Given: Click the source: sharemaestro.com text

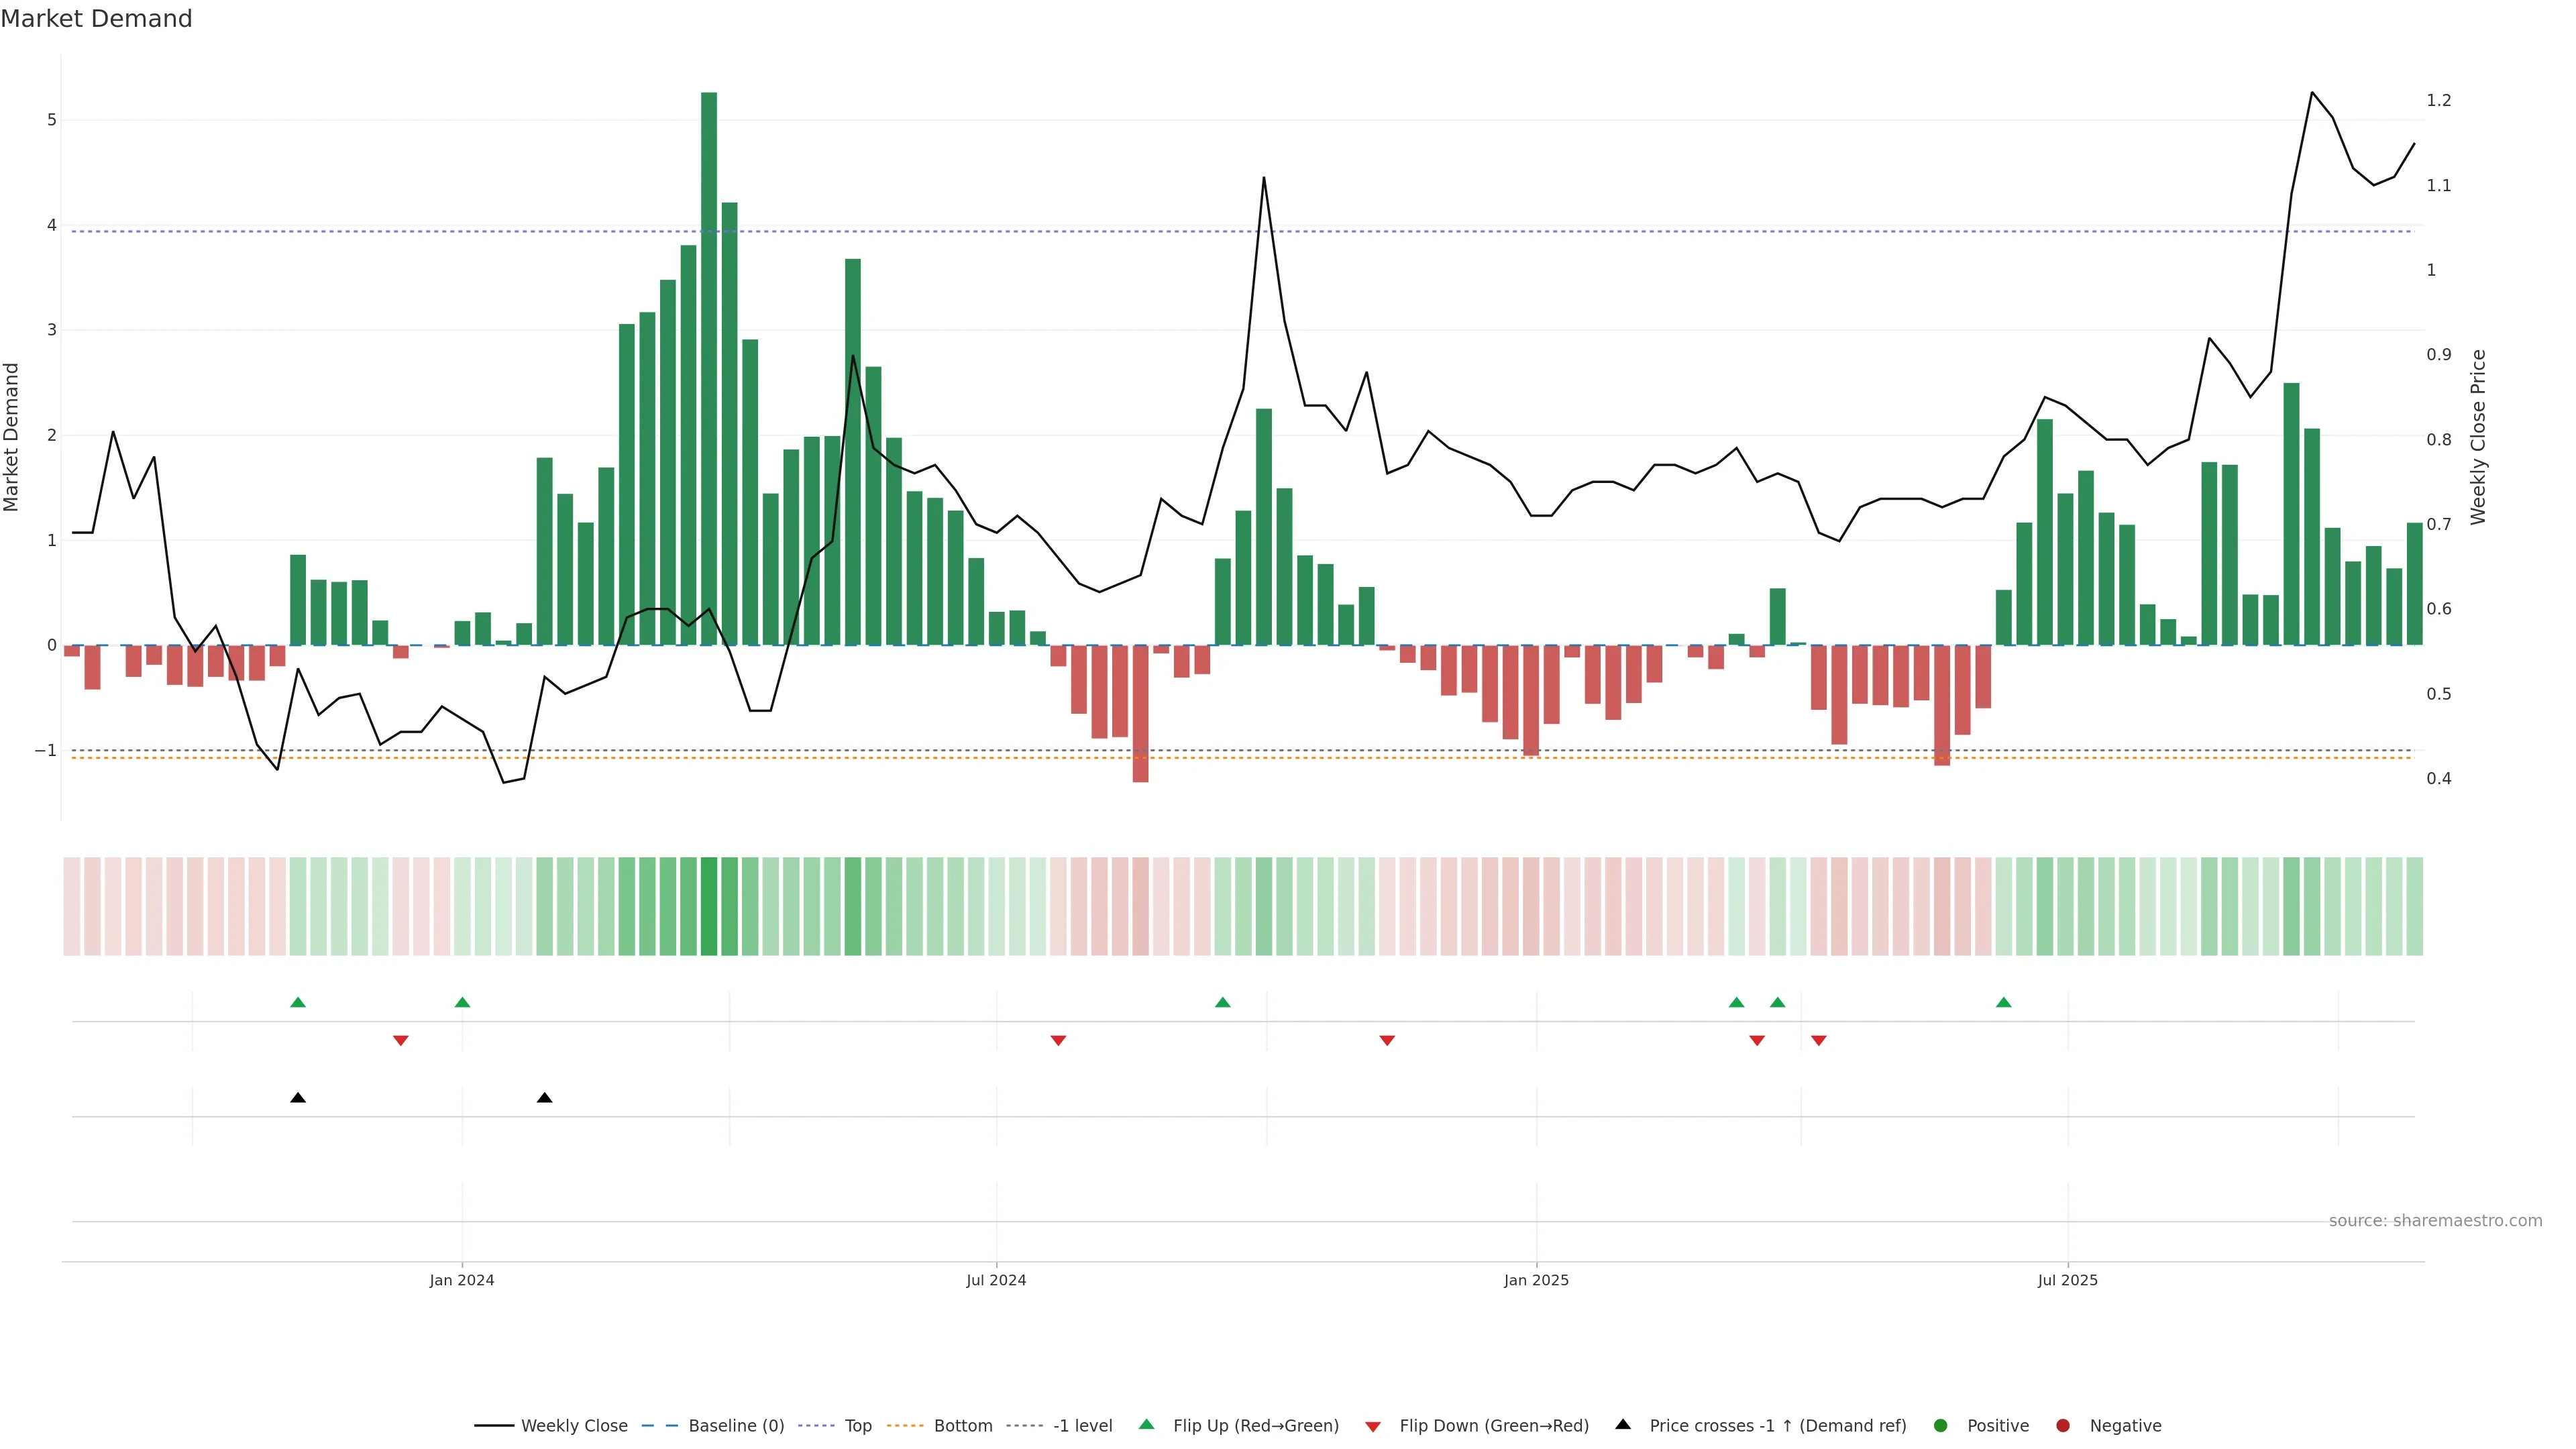Looking at the screenshot, I should click(2435, 1220).
